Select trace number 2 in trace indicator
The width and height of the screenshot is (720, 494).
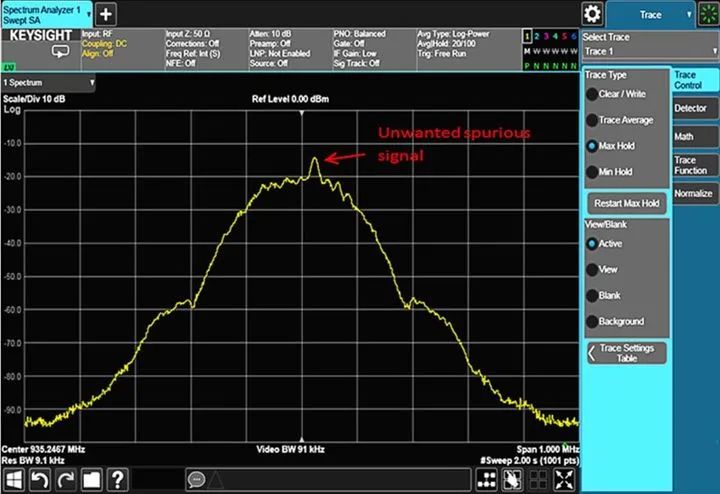[536, 36]
